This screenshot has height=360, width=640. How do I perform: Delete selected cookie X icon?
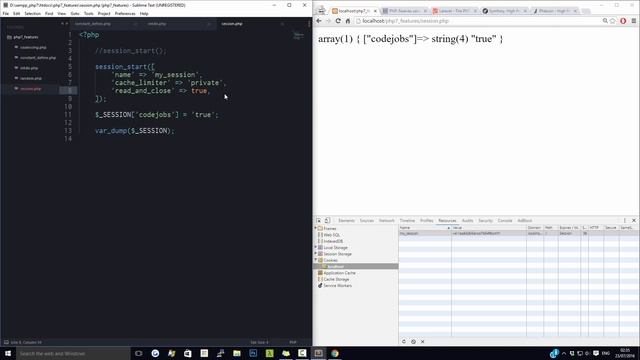pos(422,342)
